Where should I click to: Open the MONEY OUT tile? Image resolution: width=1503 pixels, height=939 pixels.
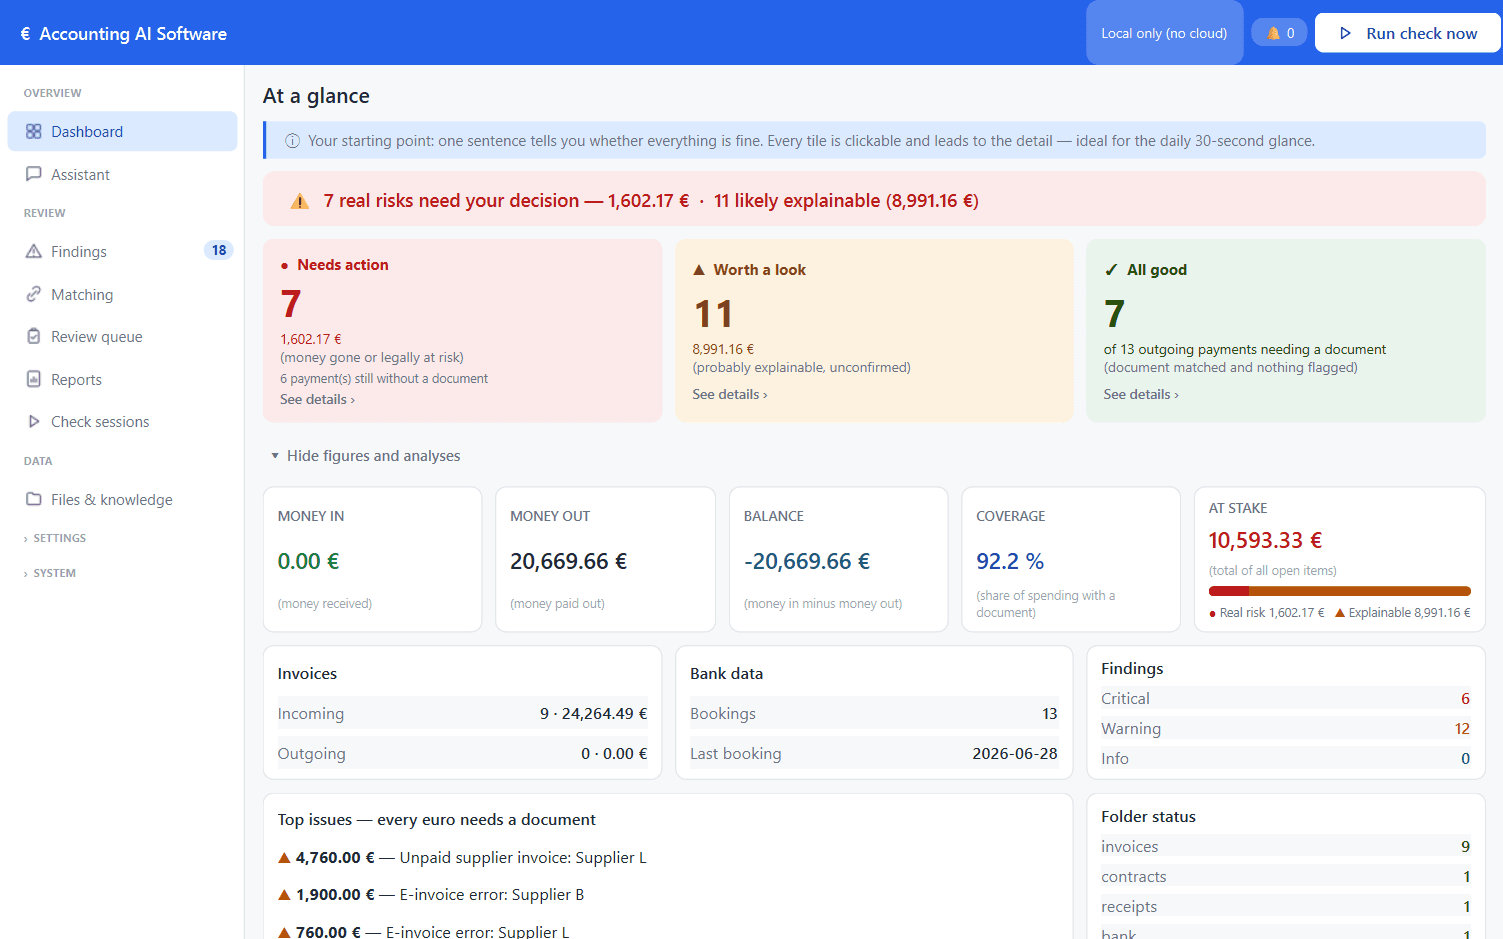coord(605,559)
